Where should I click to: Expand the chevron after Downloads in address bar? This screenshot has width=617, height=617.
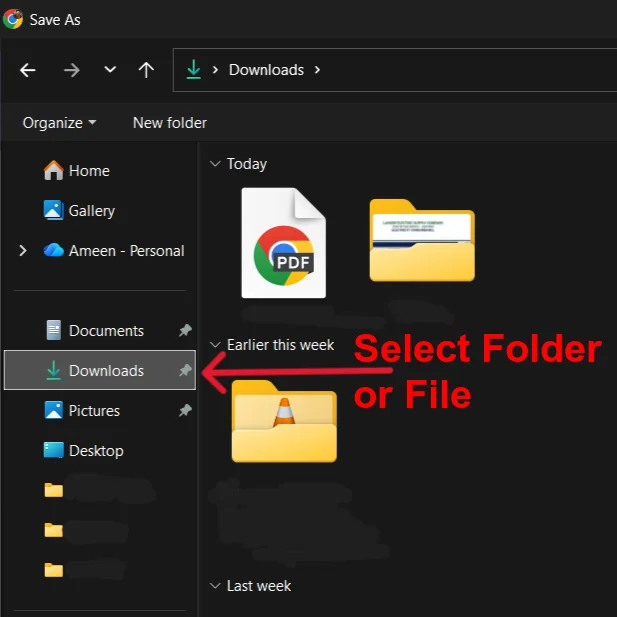coord(317,70)
